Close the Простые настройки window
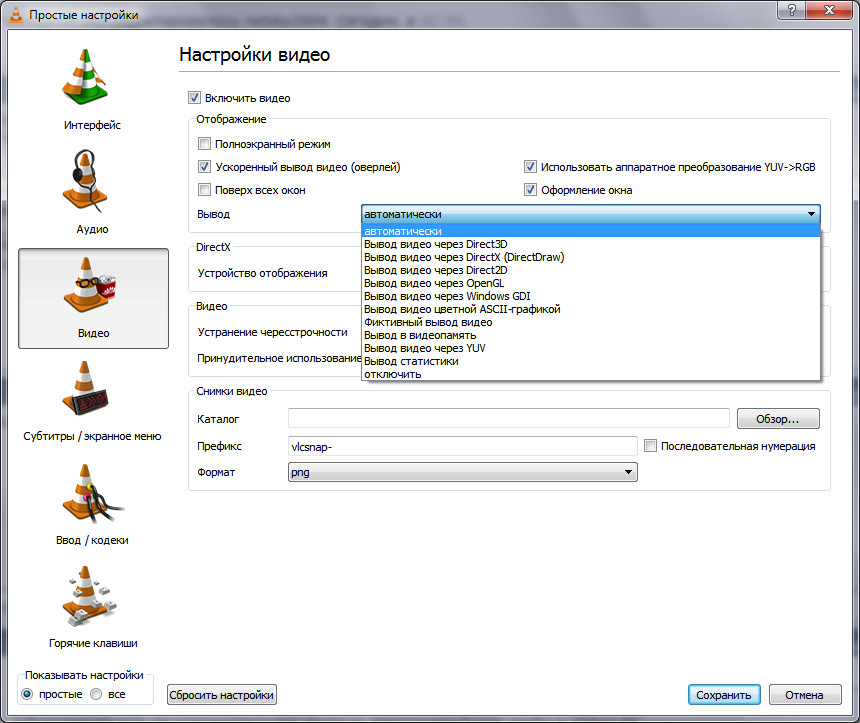Screen dimensions: 860x723 829,10
